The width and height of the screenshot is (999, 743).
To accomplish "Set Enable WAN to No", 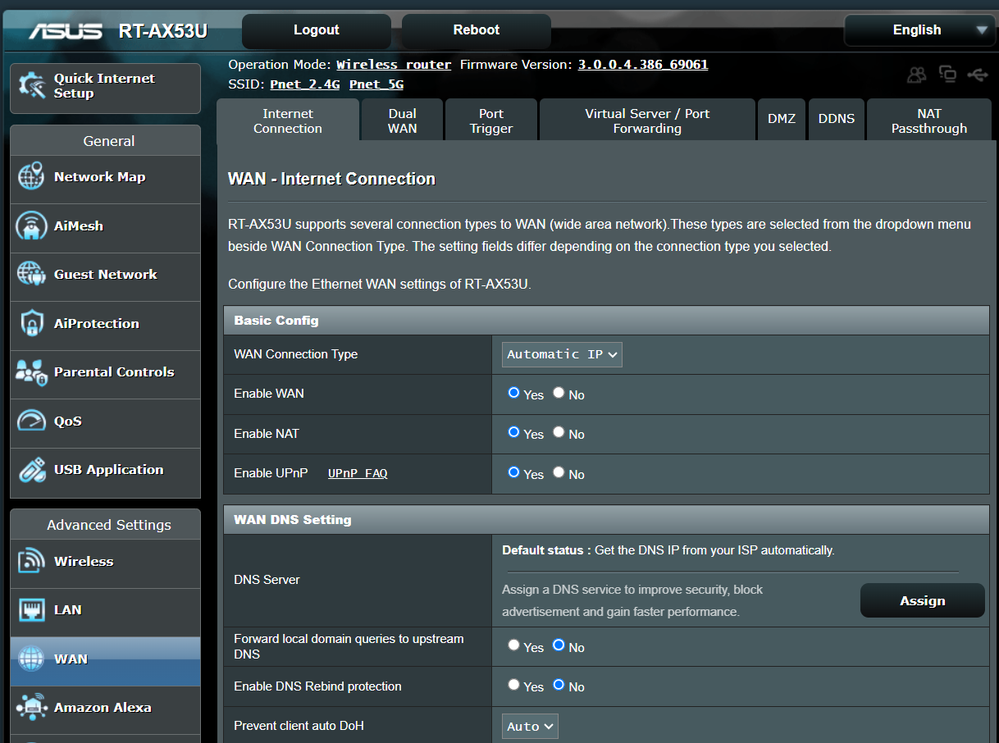I will pyautogui.click(x=559, y=394).
